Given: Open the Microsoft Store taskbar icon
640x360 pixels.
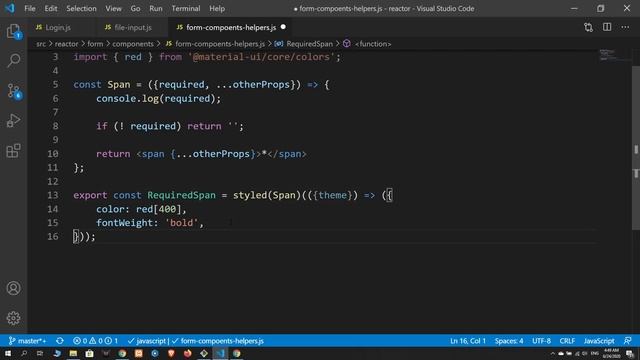Looking at the screenshot, I should 89,353.
